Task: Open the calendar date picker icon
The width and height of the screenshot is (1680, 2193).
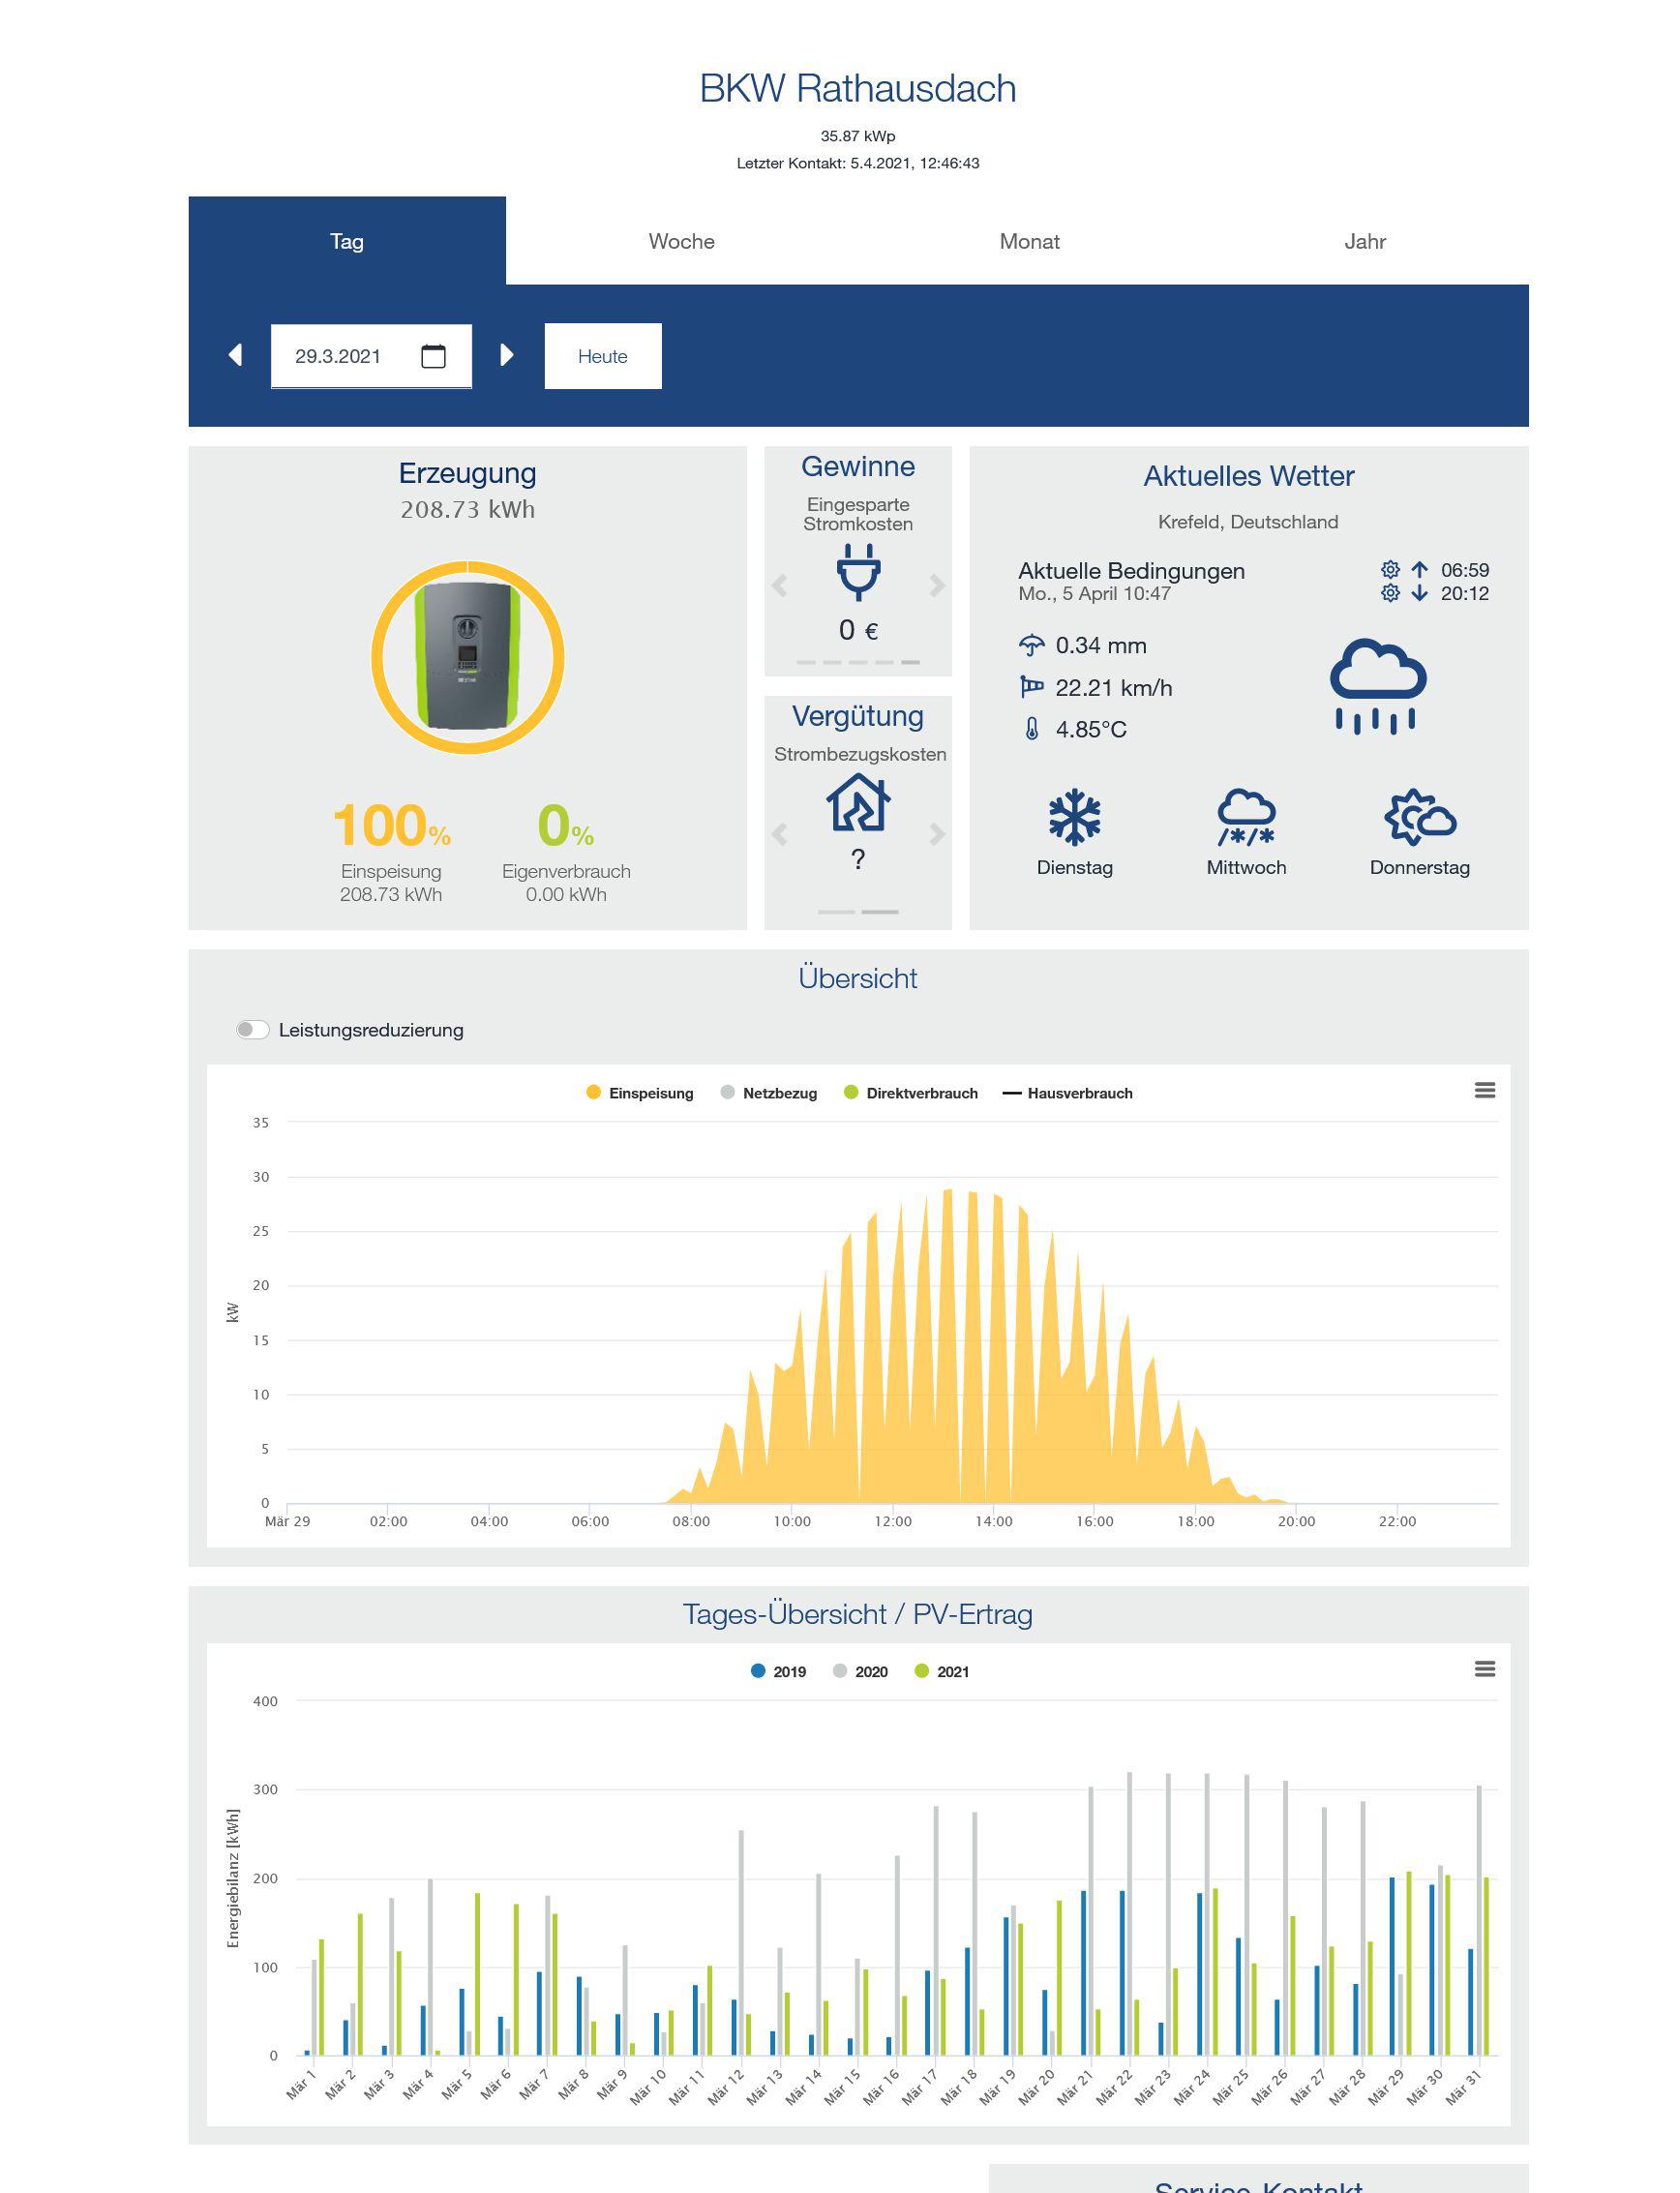Action: [x=433, y=356]
